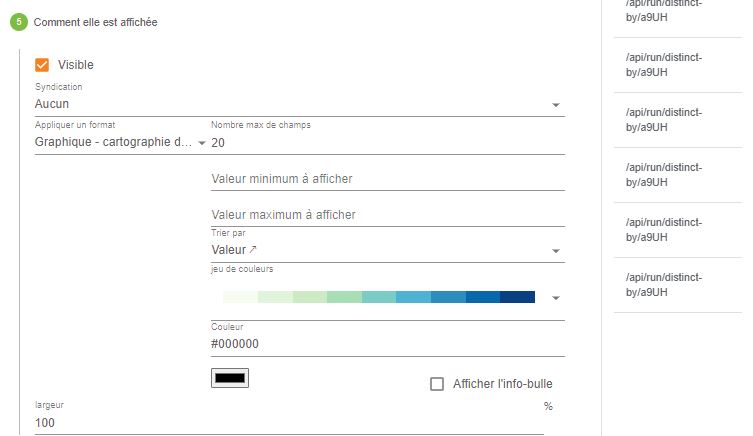Click the Valeur minimum à afficher field
This screenshot has width=753, height=436.
388,179
